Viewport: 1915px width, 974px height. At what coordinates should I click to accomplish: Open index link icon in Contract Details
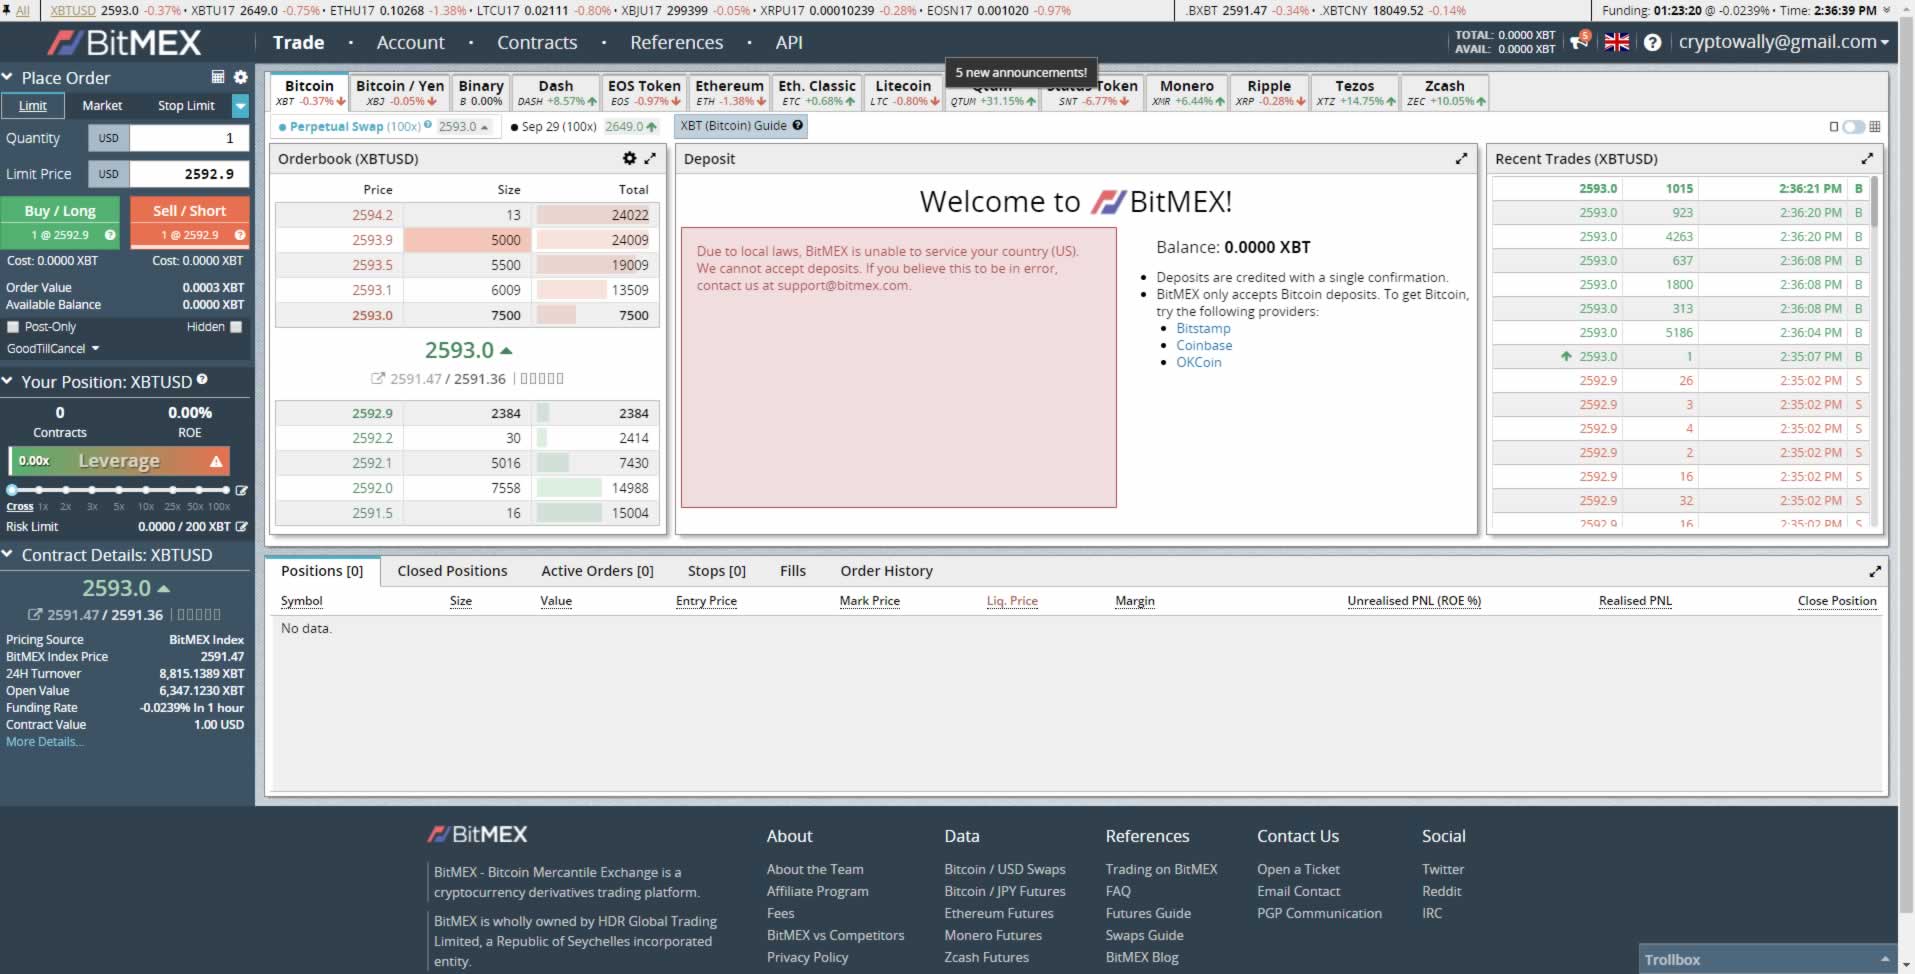pyautogui.click(x=35, y=615)
